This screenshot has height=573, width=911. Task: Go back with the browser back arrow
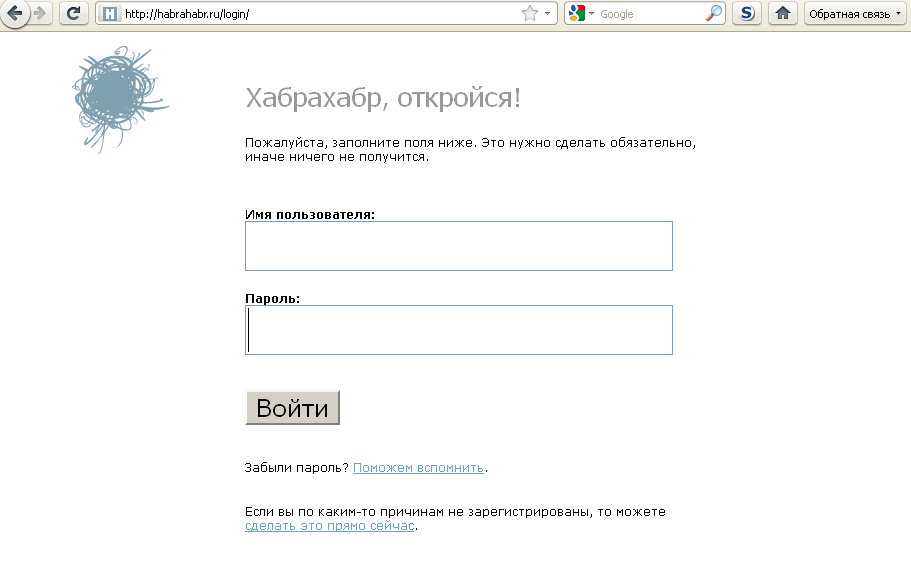tap(14, 13)
